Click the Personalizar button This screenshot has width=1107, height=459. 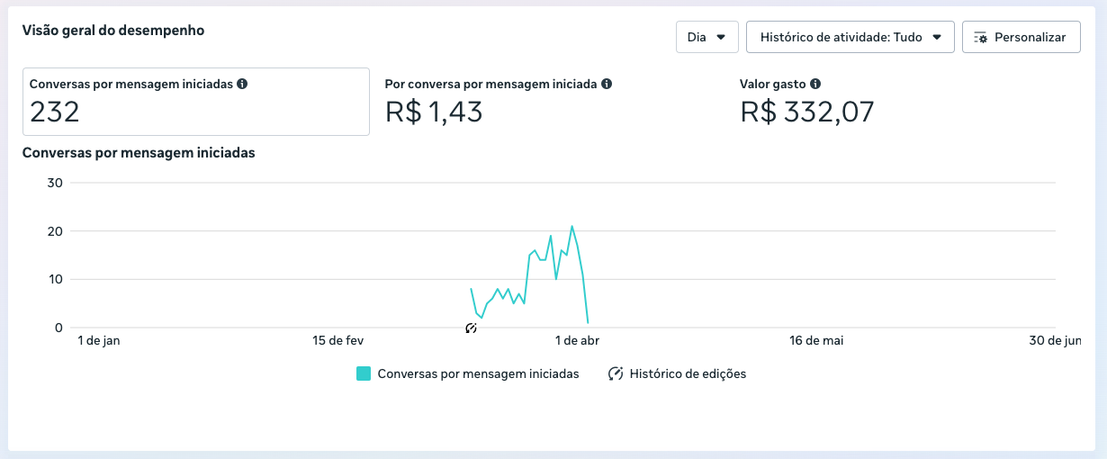1021,37
